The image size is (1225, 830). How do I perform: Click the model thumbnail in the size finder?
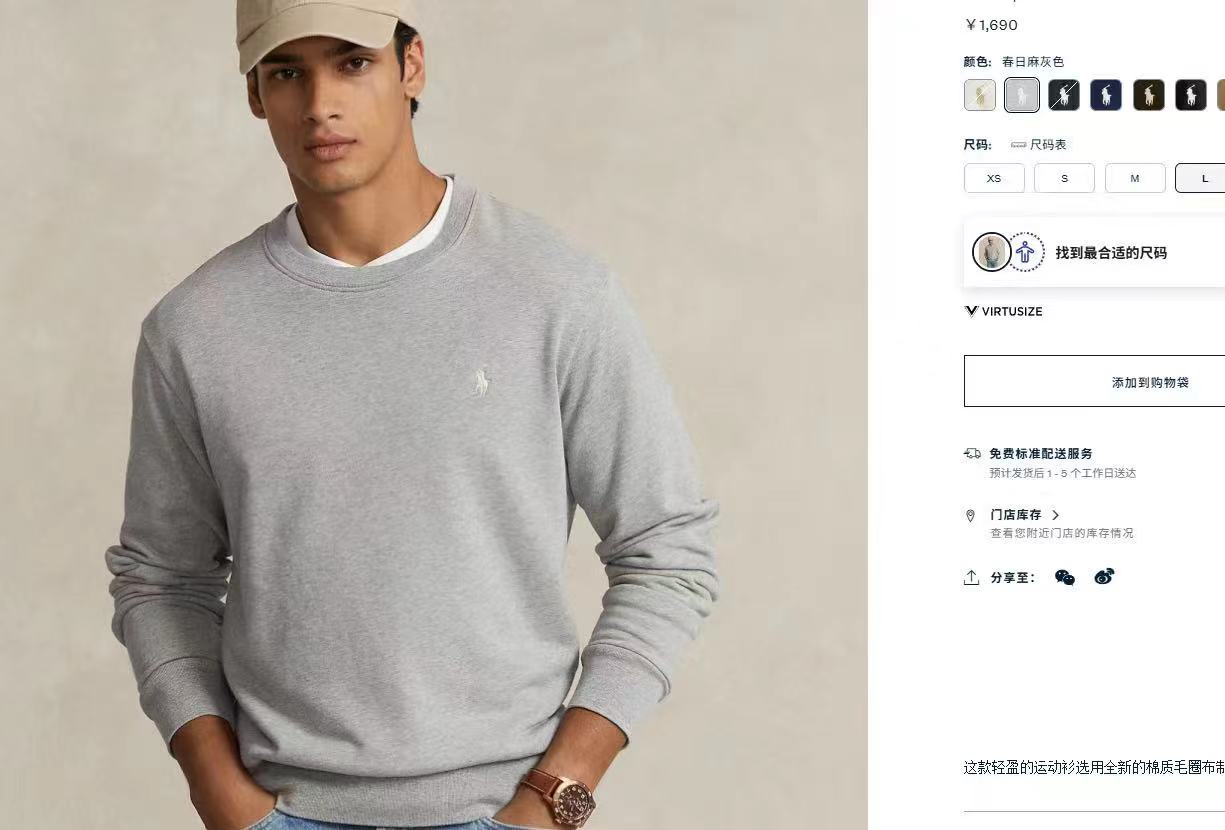[992, 252]
